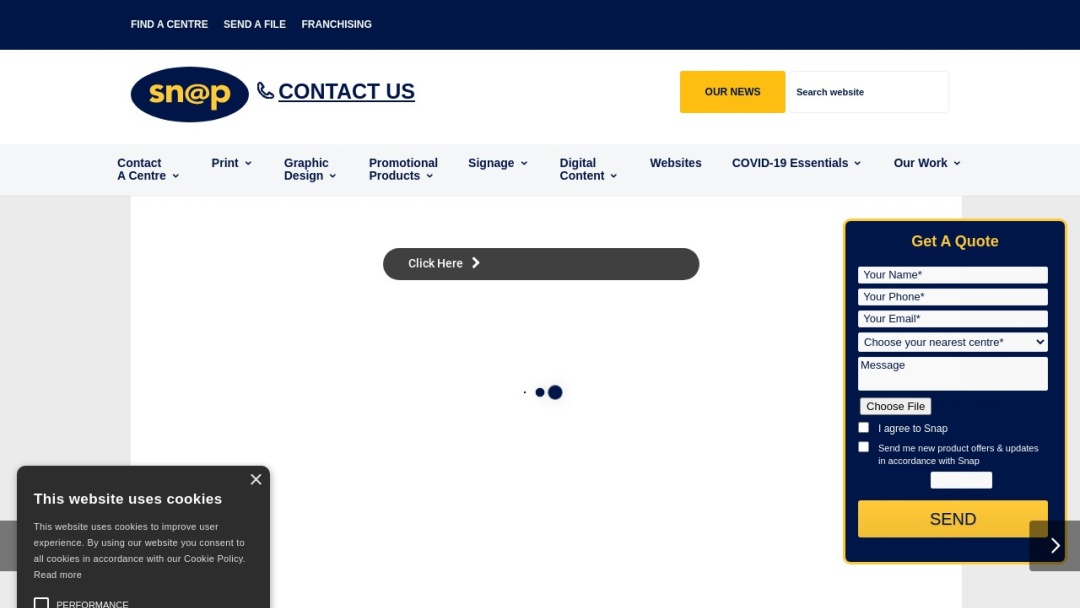Dismiss the cookie banner with the X icon

[256, 479]
